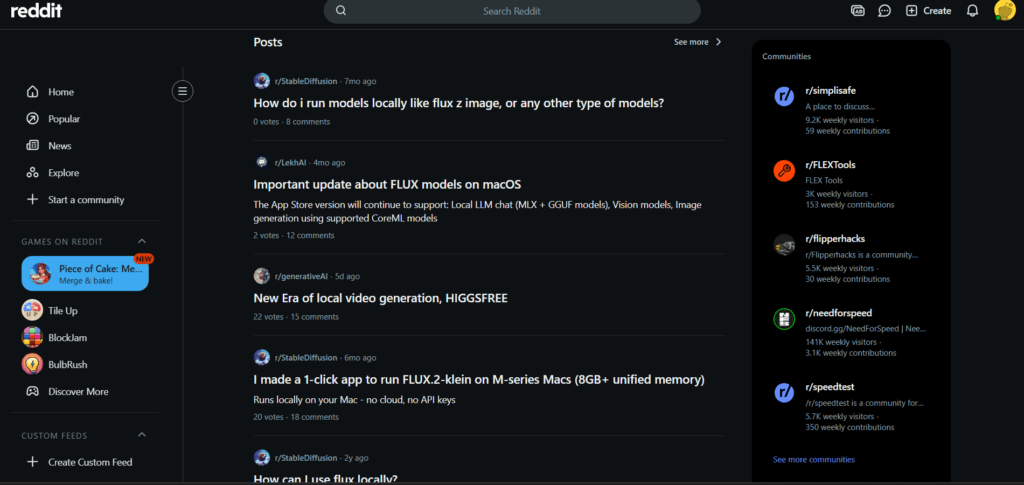Click the advertise AD icon in header
Image resolution: width=1024 pixels, height=485 pixels.
pyautogui.click(x=857, y=10)
